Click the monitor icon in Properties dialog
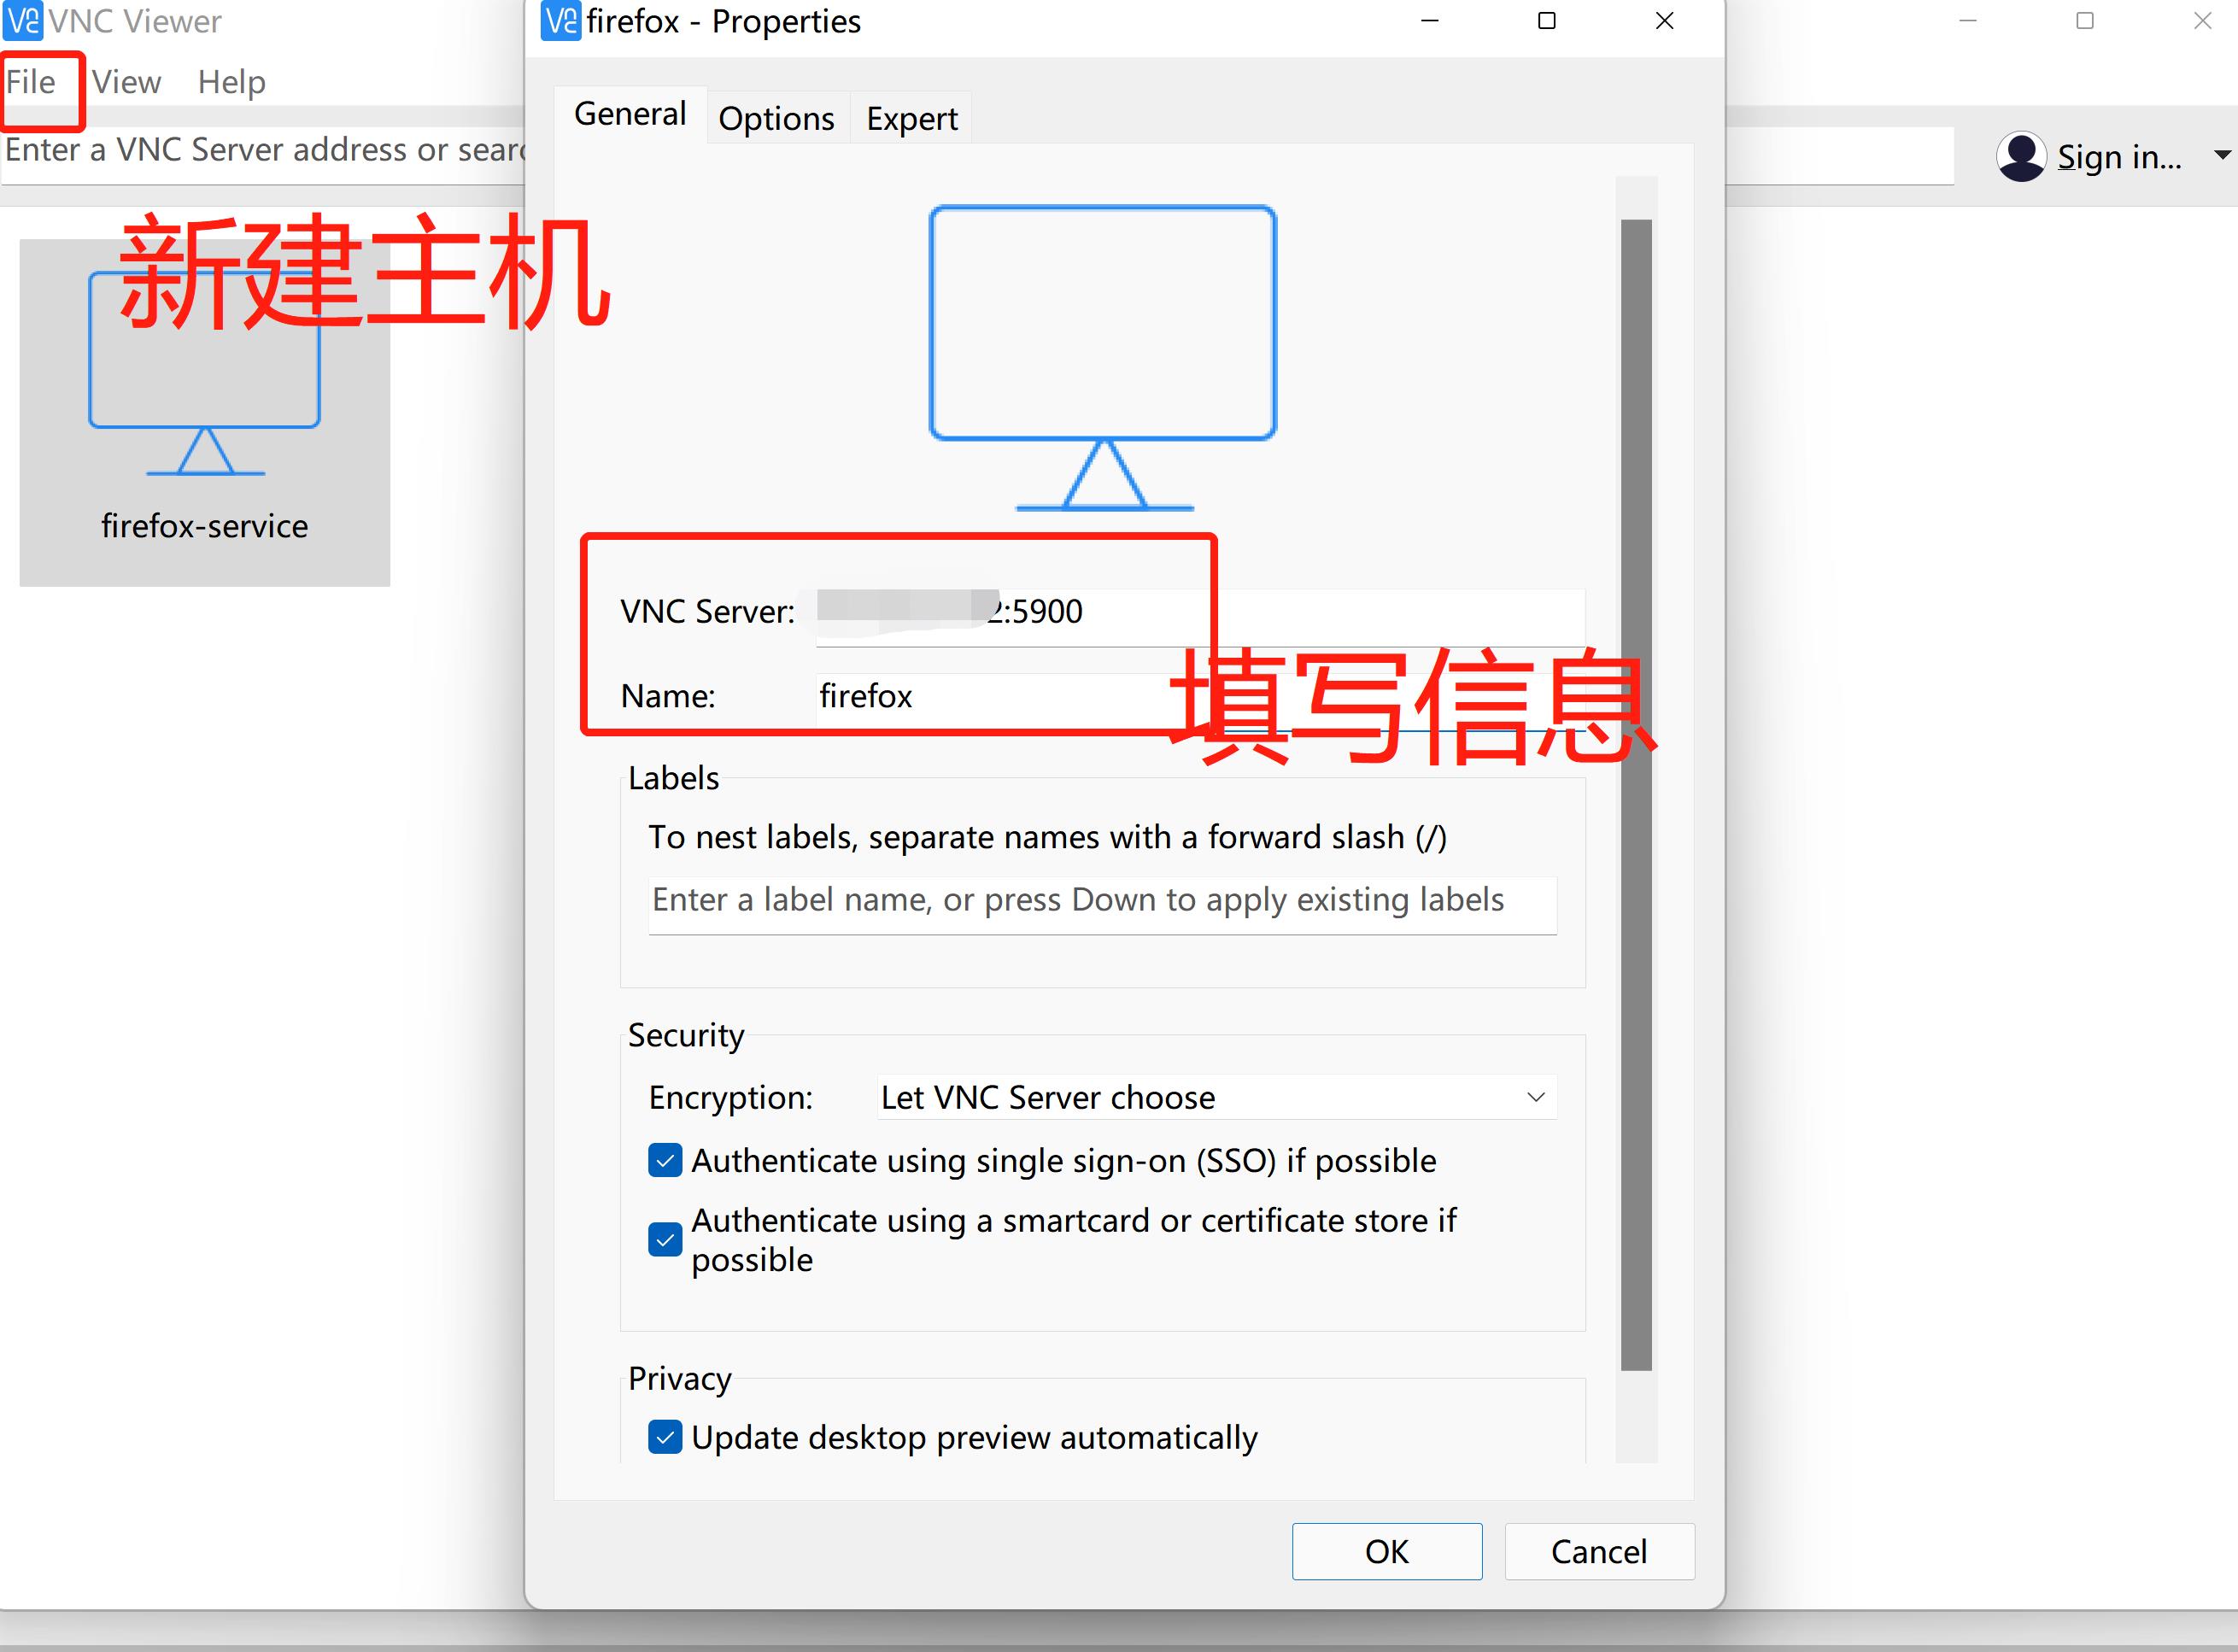Image resolution: width=2238 pixels, height=1652 pixels. [x=1103, y=358]
